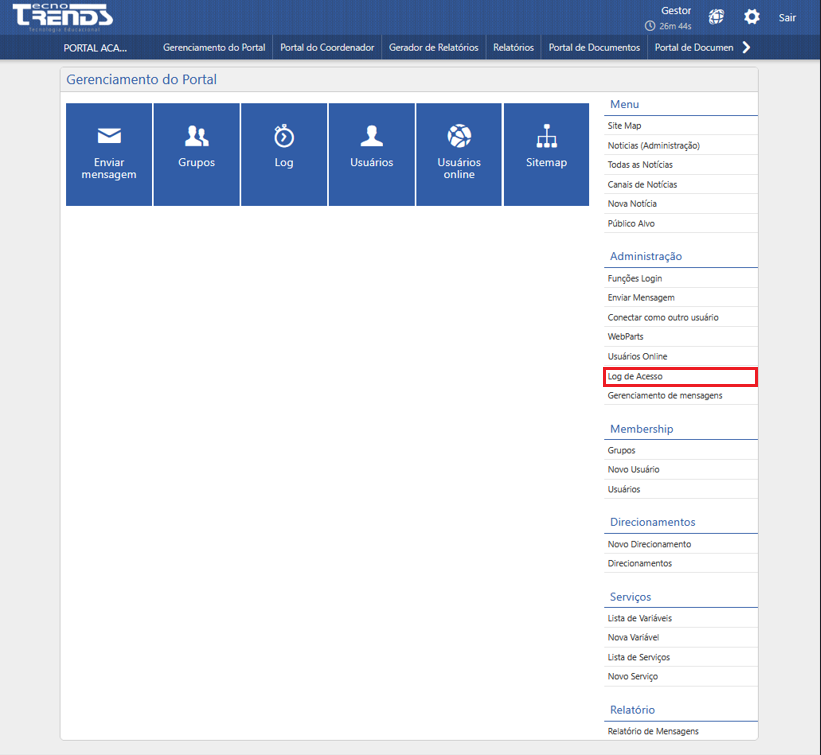The width and height of the screenshot is (821, 755).
Task: Open the Gerador de Relatórios tab
Action: coord(433,46)
